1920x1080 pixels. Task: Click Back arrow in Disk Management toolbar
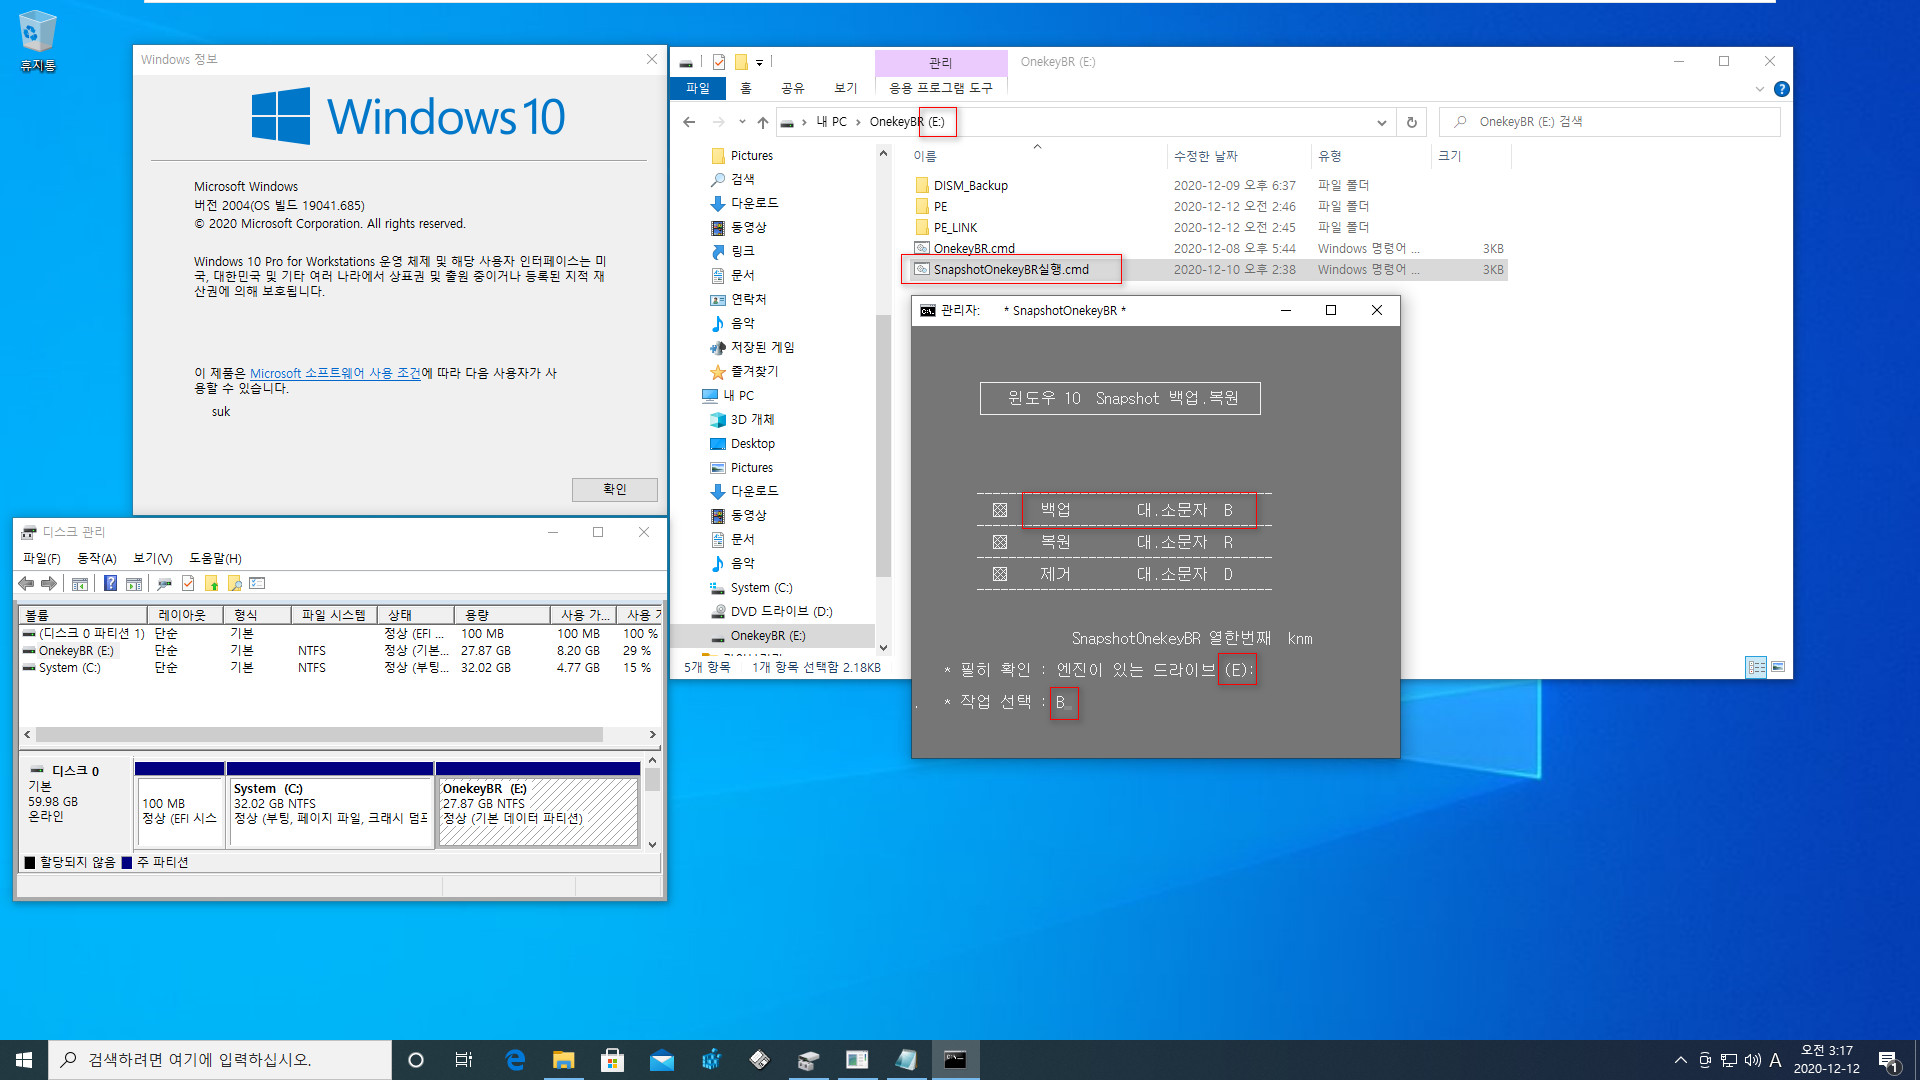click(x=26, y=584)
